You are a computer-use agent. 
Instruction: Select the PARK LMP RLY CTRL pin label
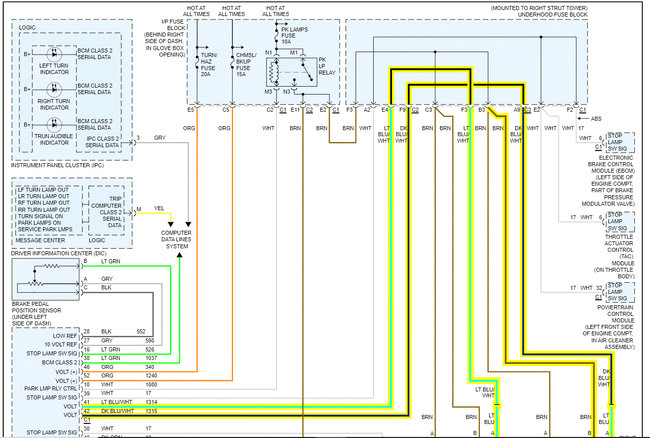coord(51,389)
